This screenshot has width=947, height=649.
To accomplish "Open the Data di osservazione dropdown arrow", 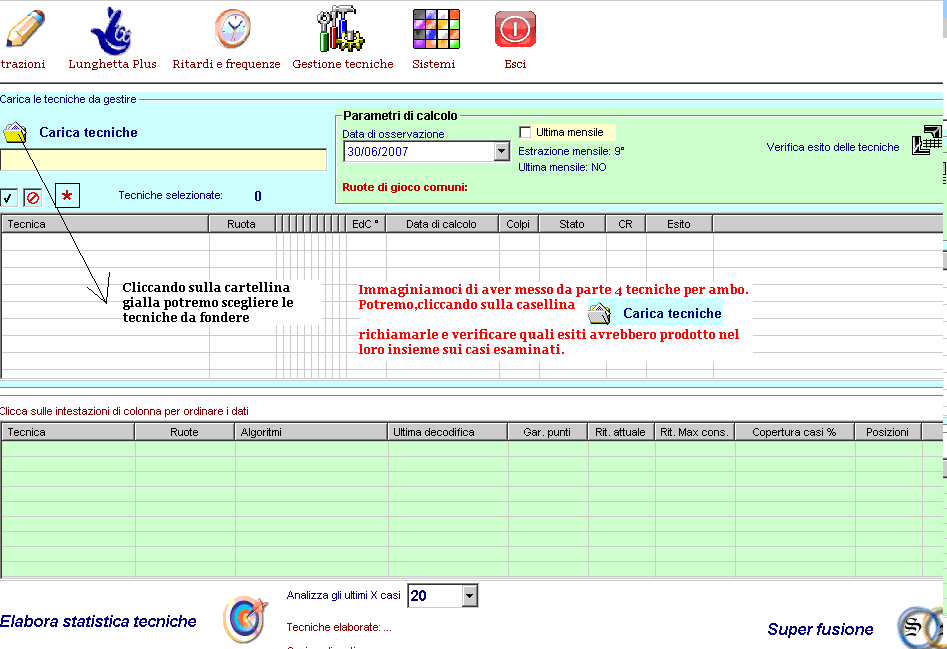I will 501,152.
